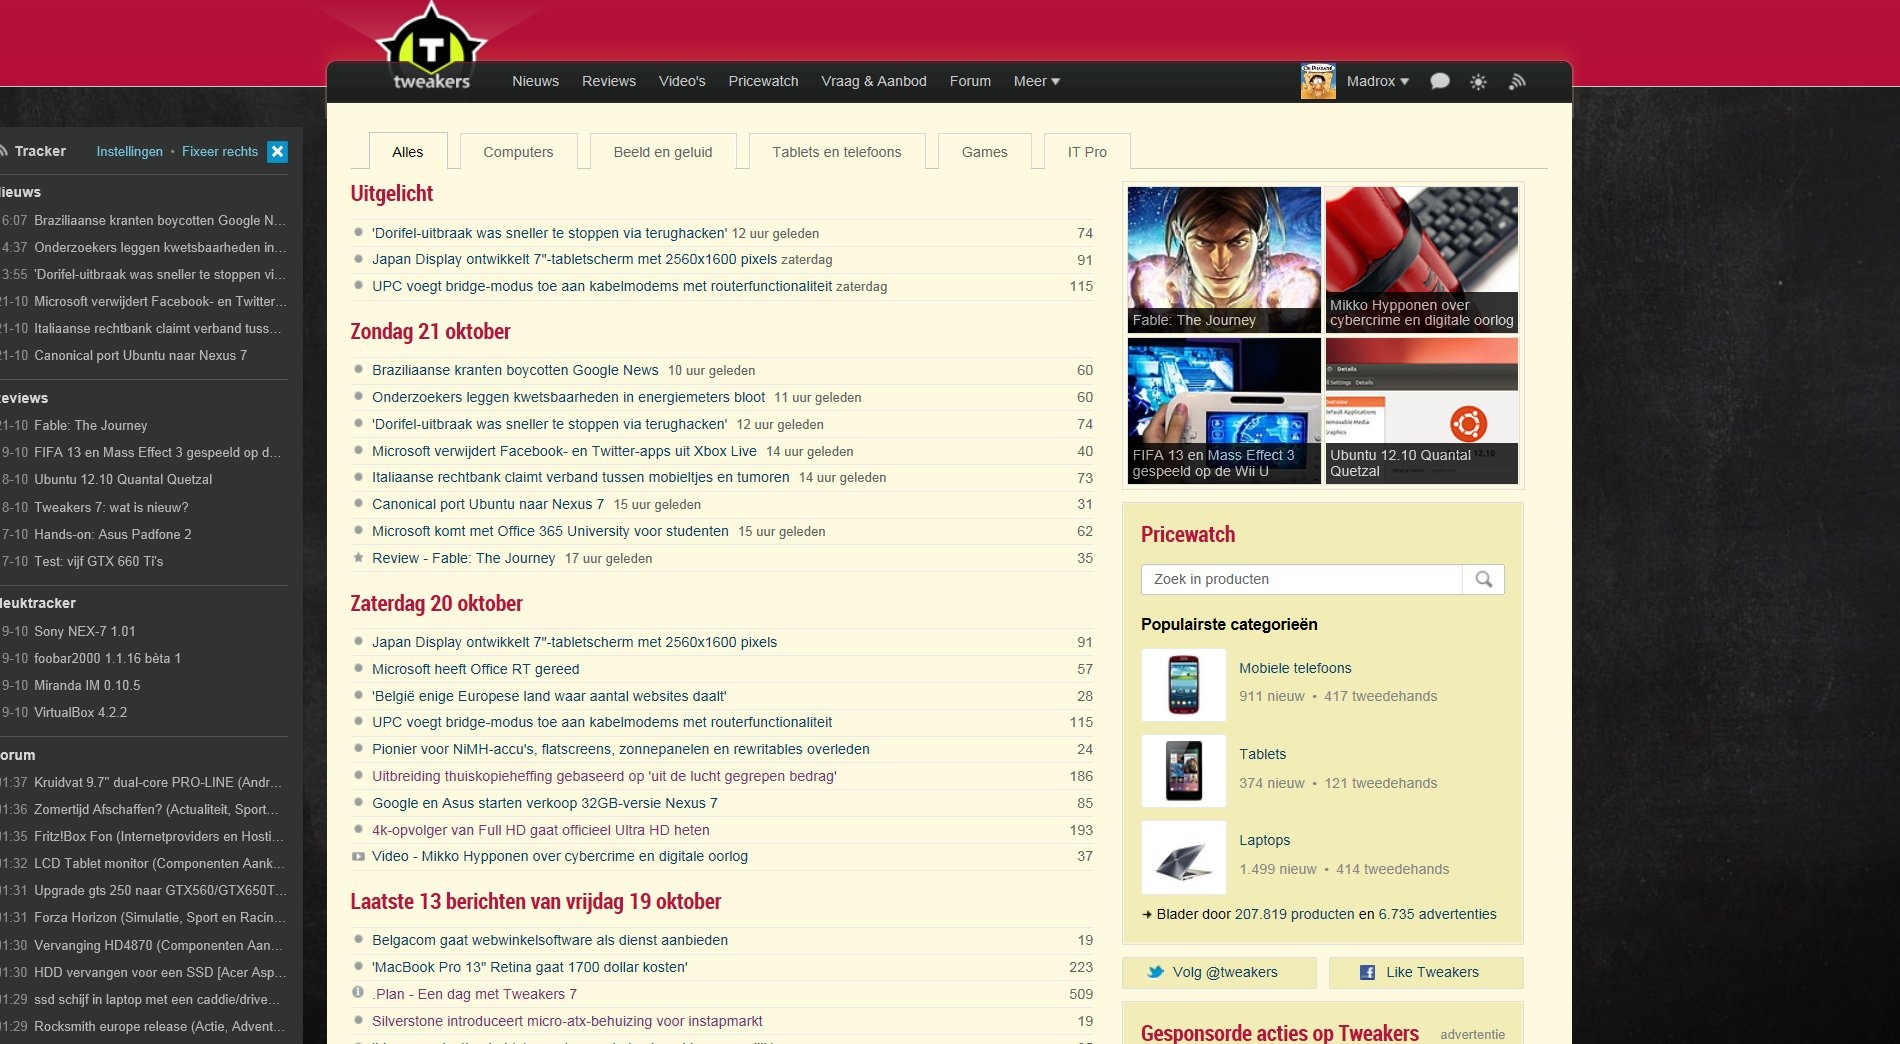Click the Tablets category thumbnail
The width and height of the screenshot is (1900, 1044).
[x=1183, y=771]
